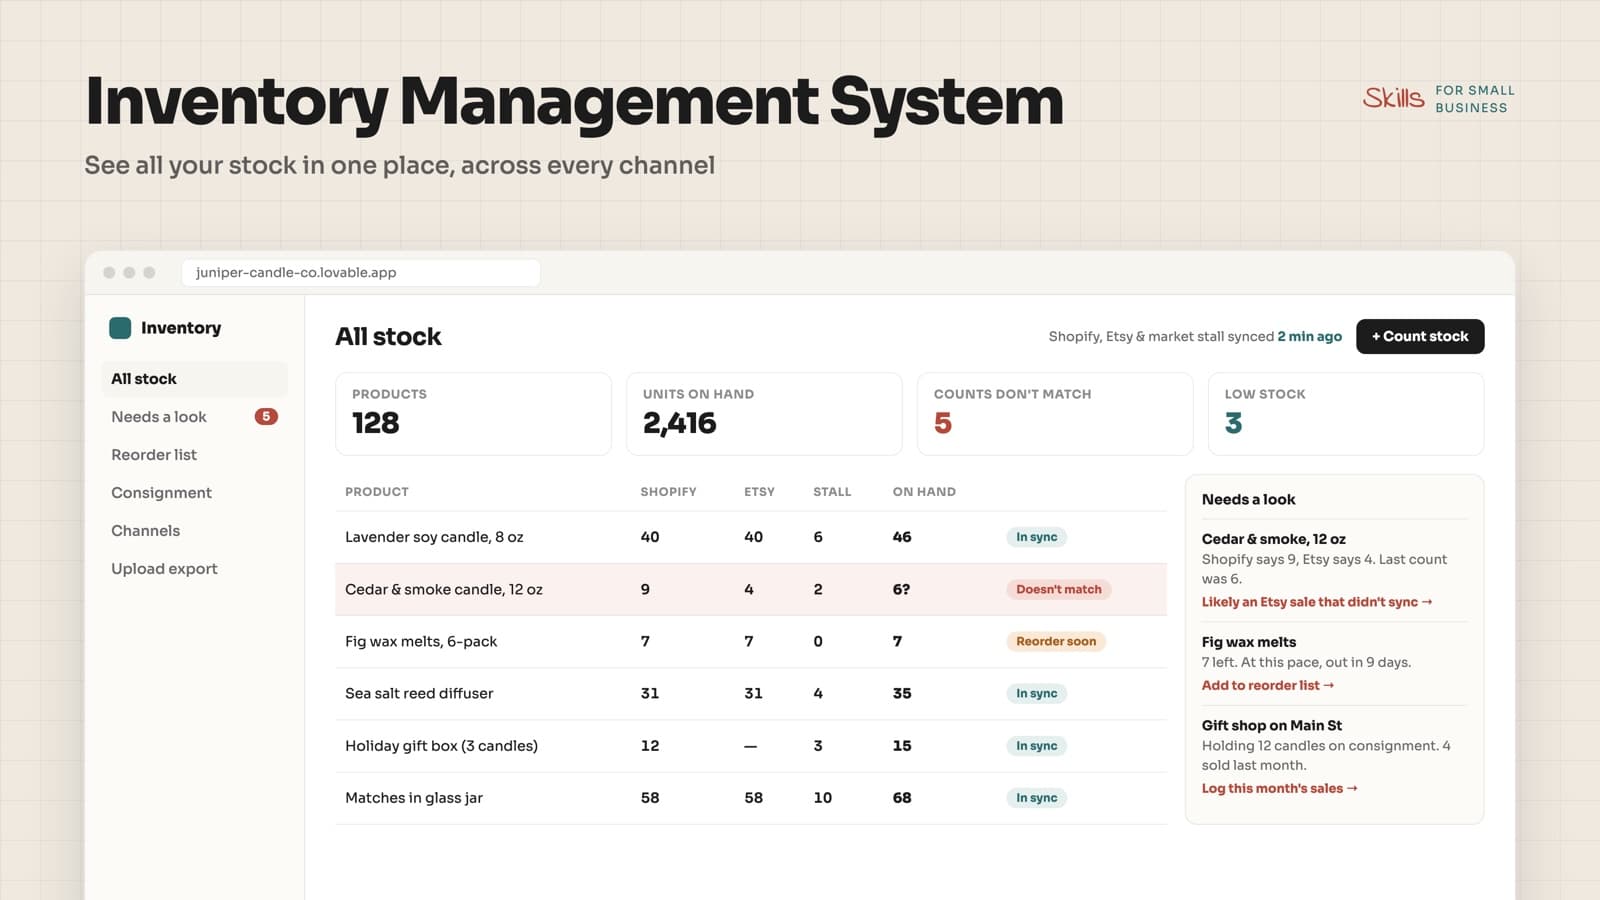
Task: Select the Lavender soy candle, 8 oz row
Action: click(751, 537)
